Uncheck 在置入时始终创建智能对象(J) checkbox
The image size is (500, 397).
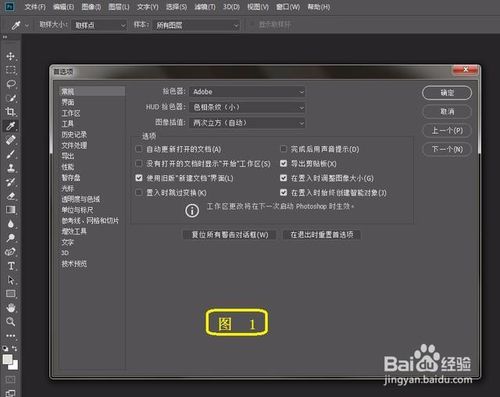click(x=283, y=192)
